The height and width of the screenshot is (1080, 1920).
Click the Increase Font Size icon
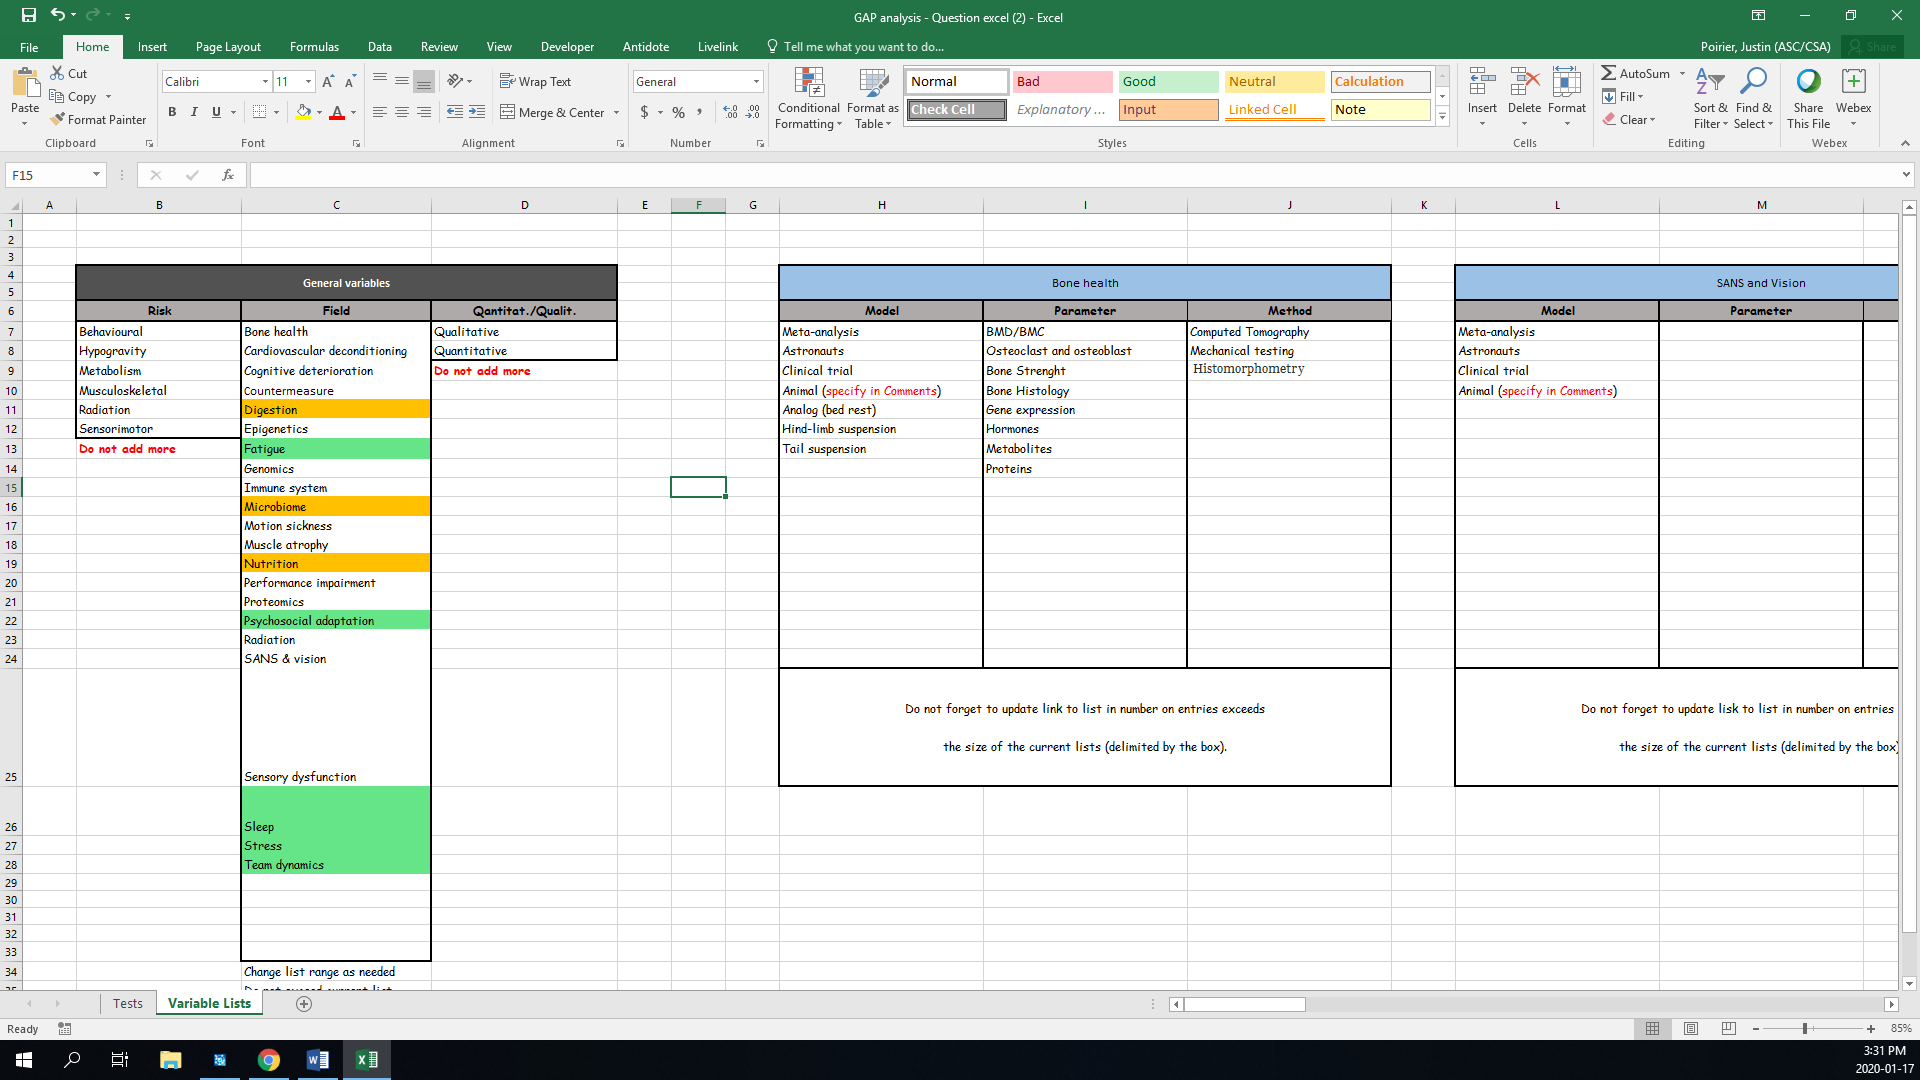pyautogui.click(x=328, y=81)
